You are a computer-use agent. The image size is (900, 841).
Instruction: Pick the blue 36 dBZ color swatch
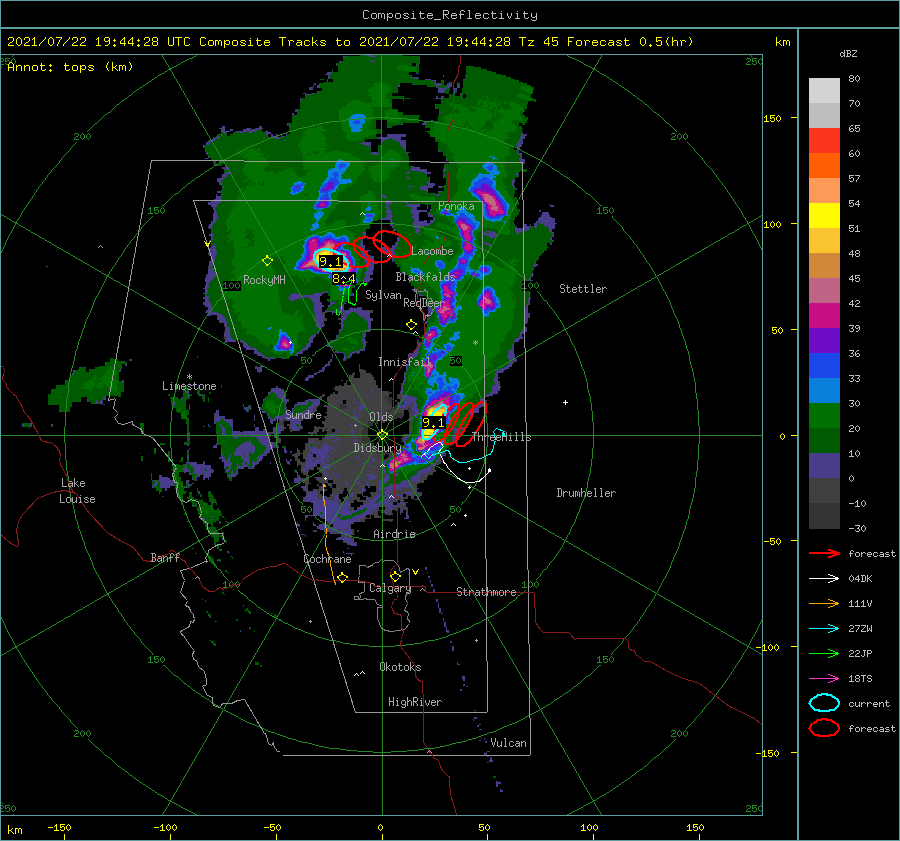click(824, 366)
